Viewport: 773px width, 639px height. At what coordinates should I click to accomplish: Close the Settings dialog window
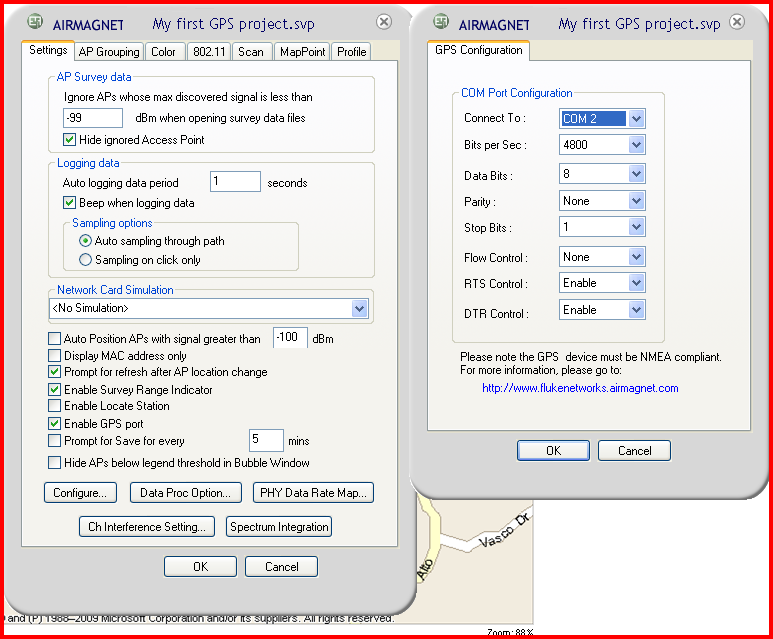(384, 22)
